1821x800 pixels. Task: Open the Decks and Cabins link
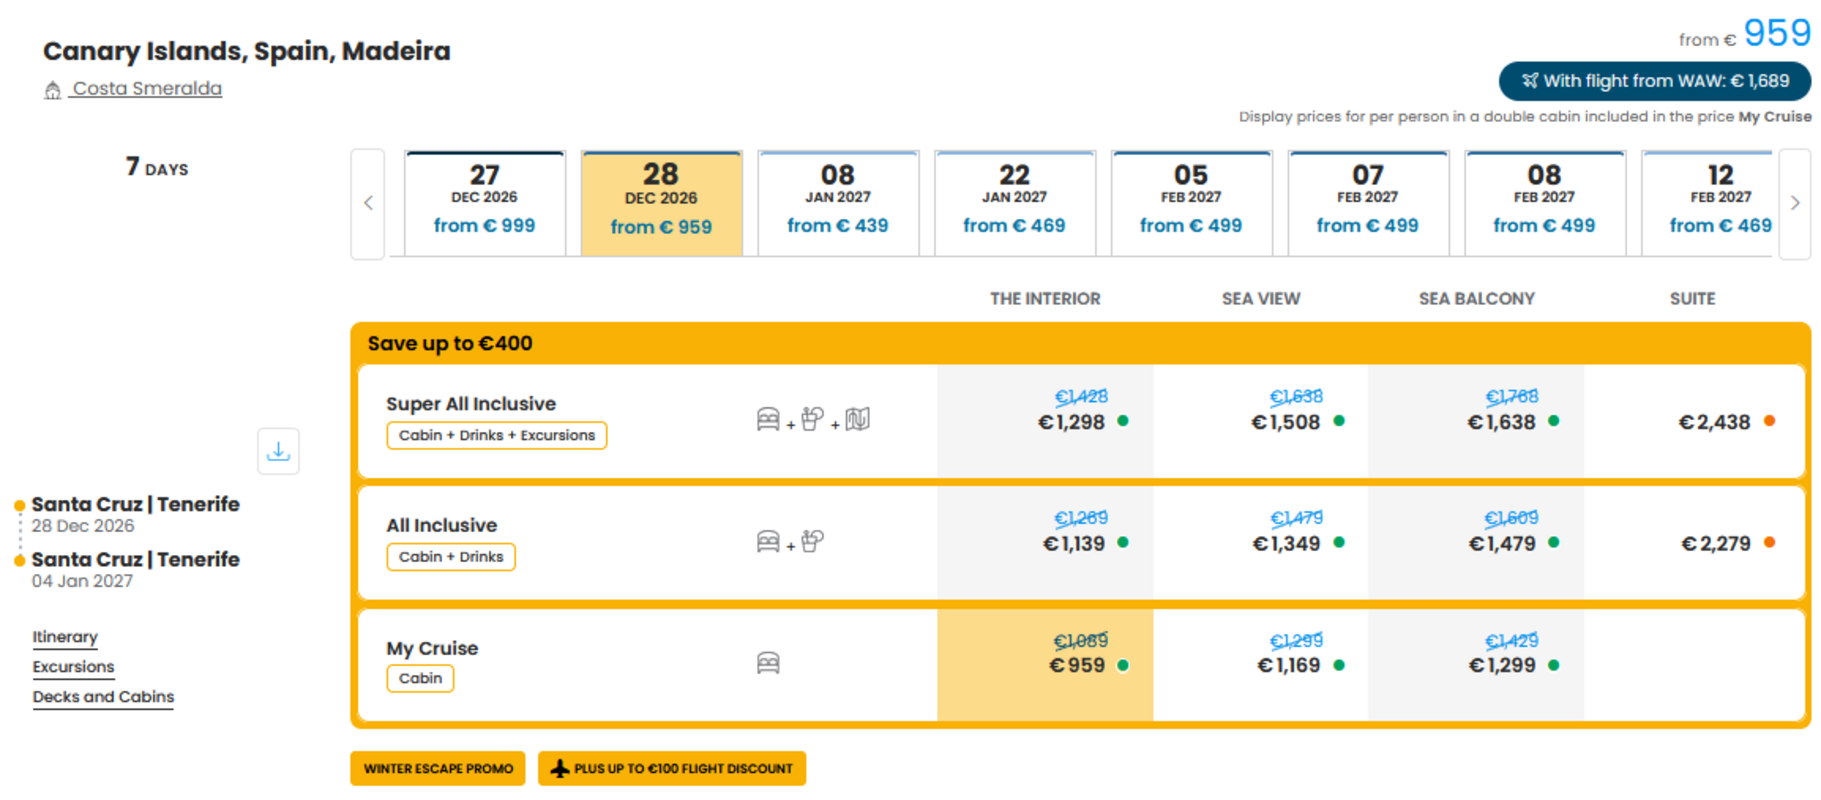point(103,697)
